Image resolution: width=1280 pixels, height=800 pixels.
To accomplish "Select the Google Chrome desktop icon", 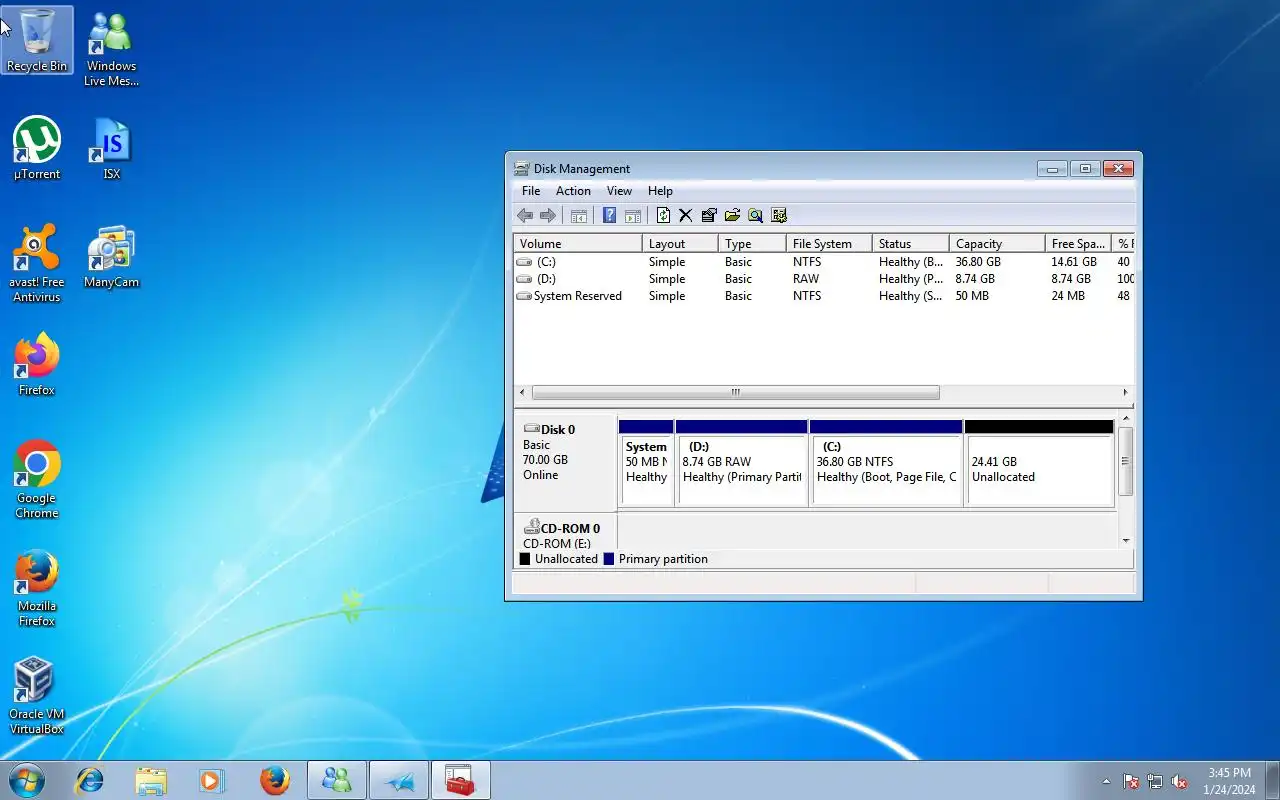I will pos(37,479).
